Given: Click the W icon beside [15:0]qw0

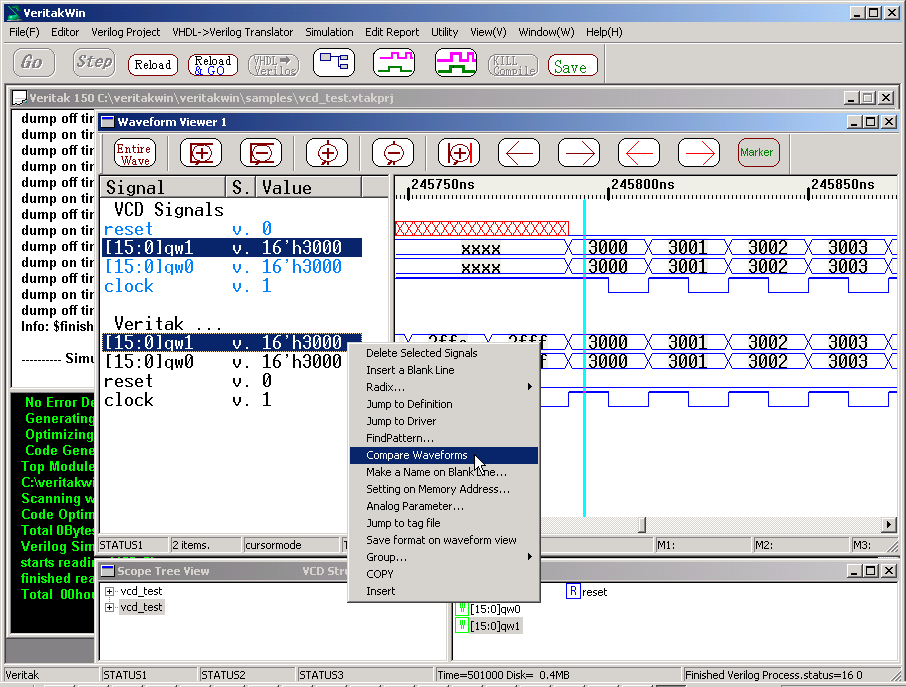Looking at the screenshot, I should (x=462, y=608).
